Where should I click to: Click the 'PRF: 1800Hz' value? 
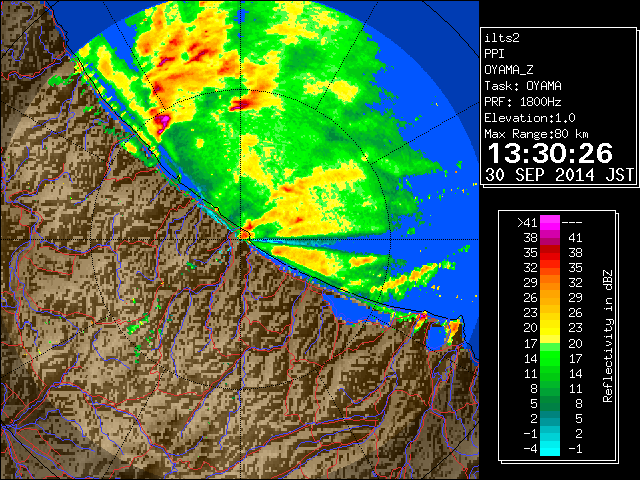523,102
